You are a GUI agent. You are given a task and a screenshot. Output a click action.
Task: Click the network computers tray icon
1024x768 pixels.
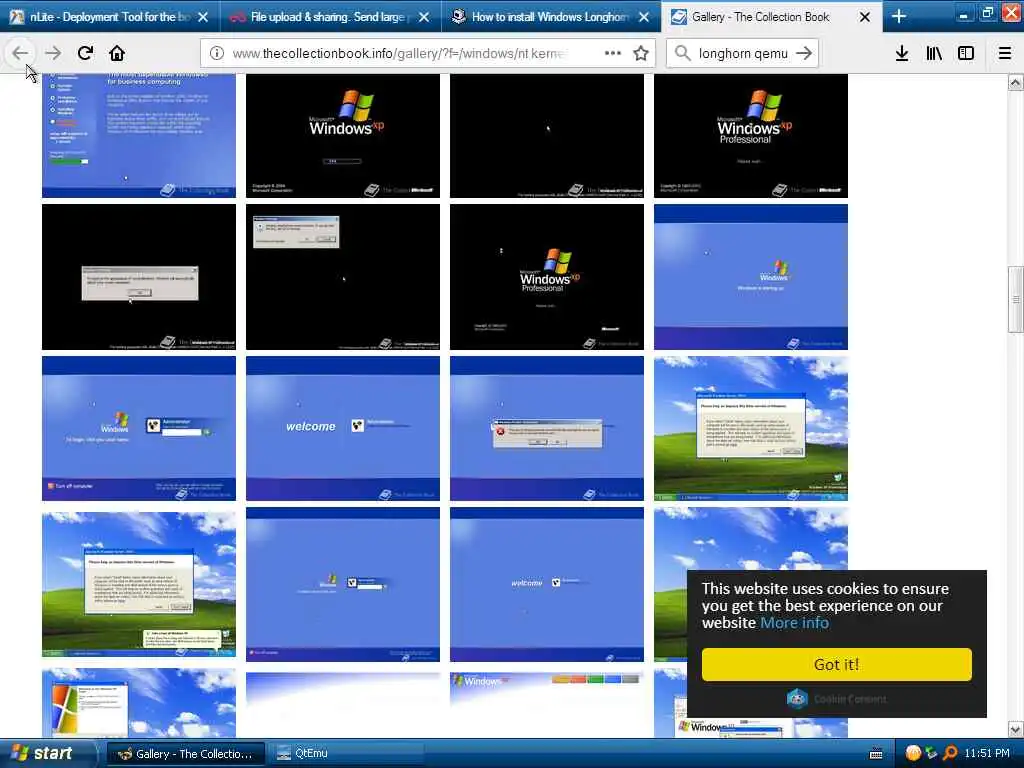(x=931, y=754)
